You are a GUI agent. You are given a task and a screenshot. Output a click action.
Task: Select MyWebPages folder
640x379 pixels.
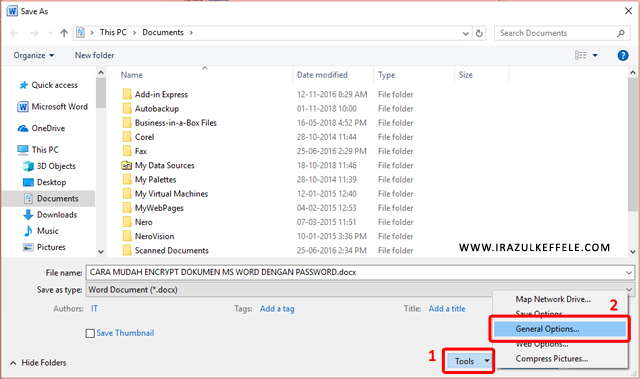[153, 208]
